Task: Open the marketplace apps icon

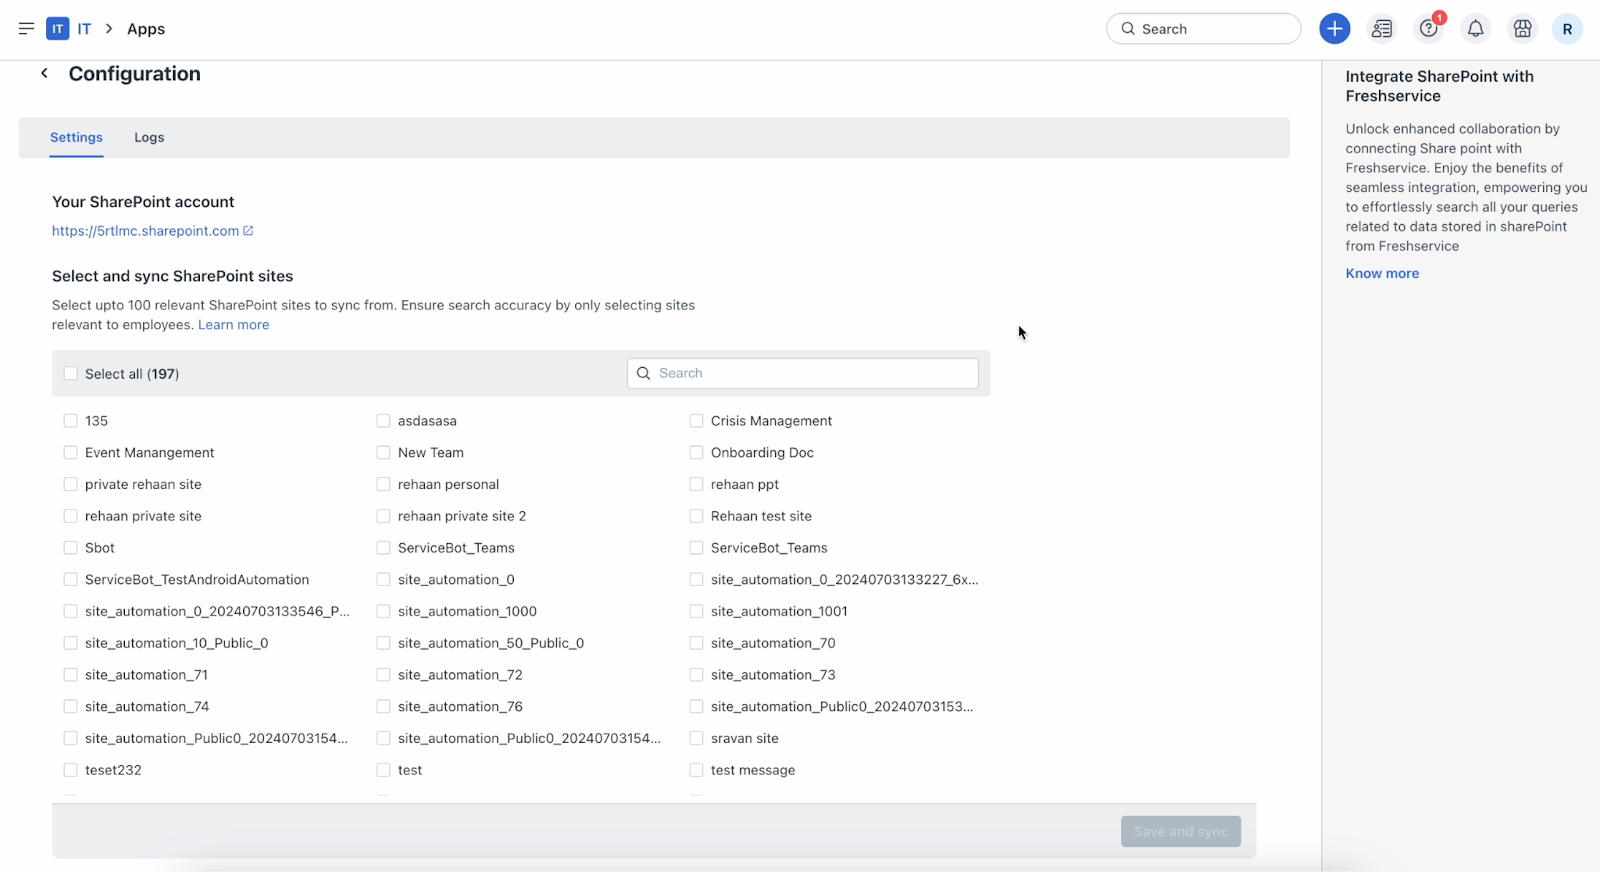Action: 1522,29
